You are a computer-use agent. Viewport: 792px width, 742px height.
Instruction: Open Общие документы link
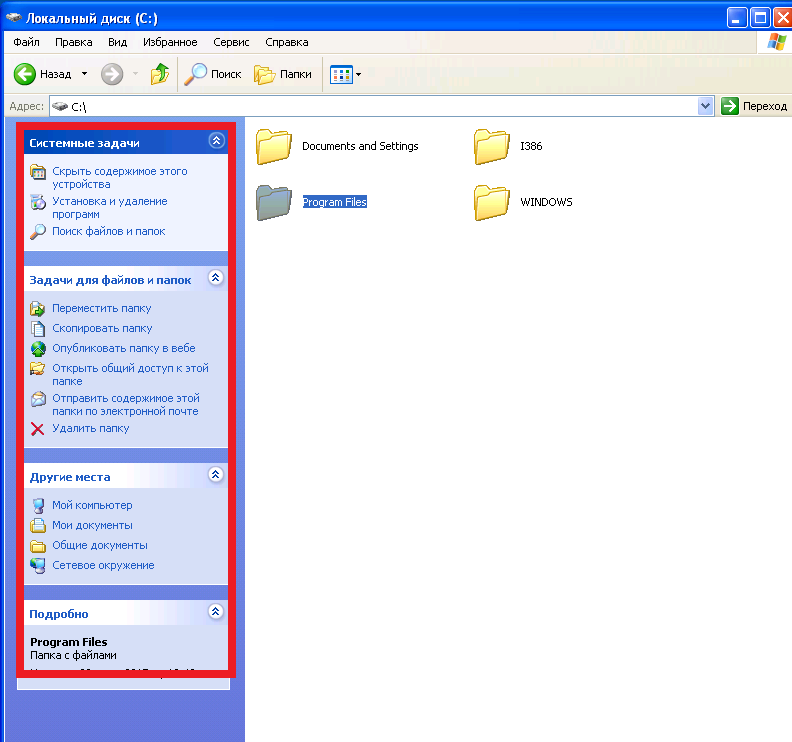click(100, 546)
